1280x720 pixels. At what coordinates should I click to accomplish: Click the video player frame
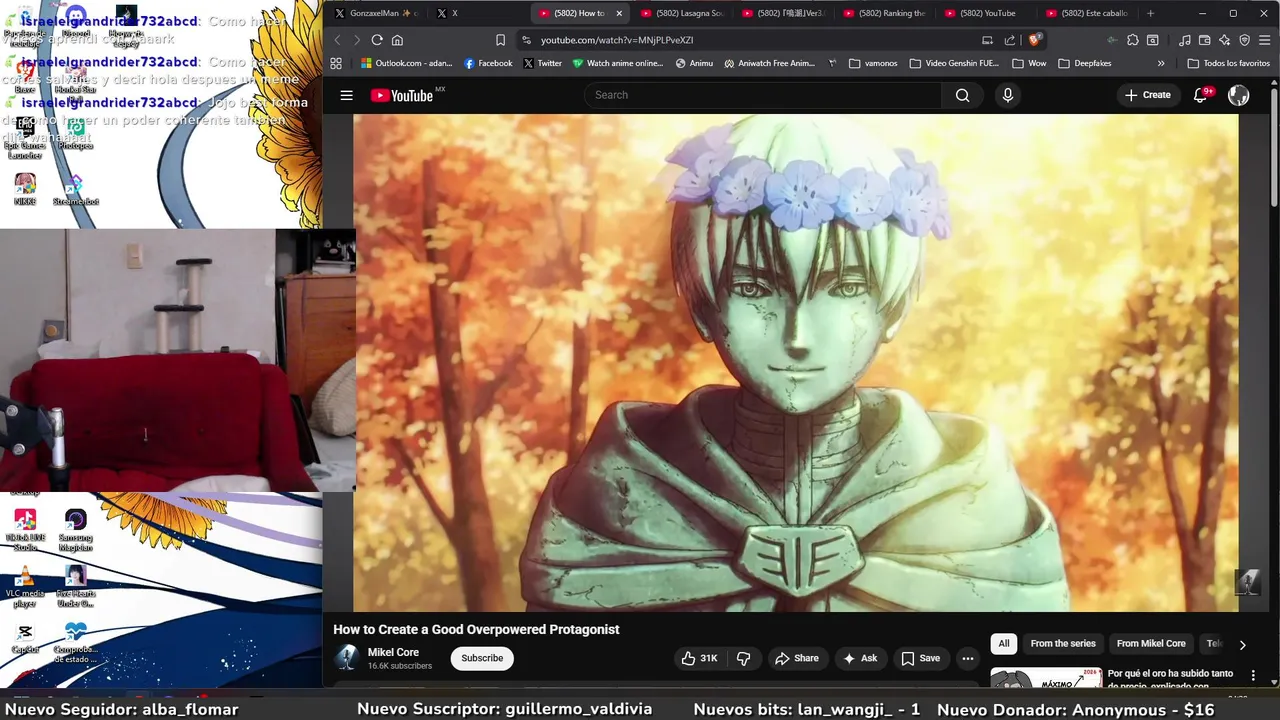click(795, 362)
